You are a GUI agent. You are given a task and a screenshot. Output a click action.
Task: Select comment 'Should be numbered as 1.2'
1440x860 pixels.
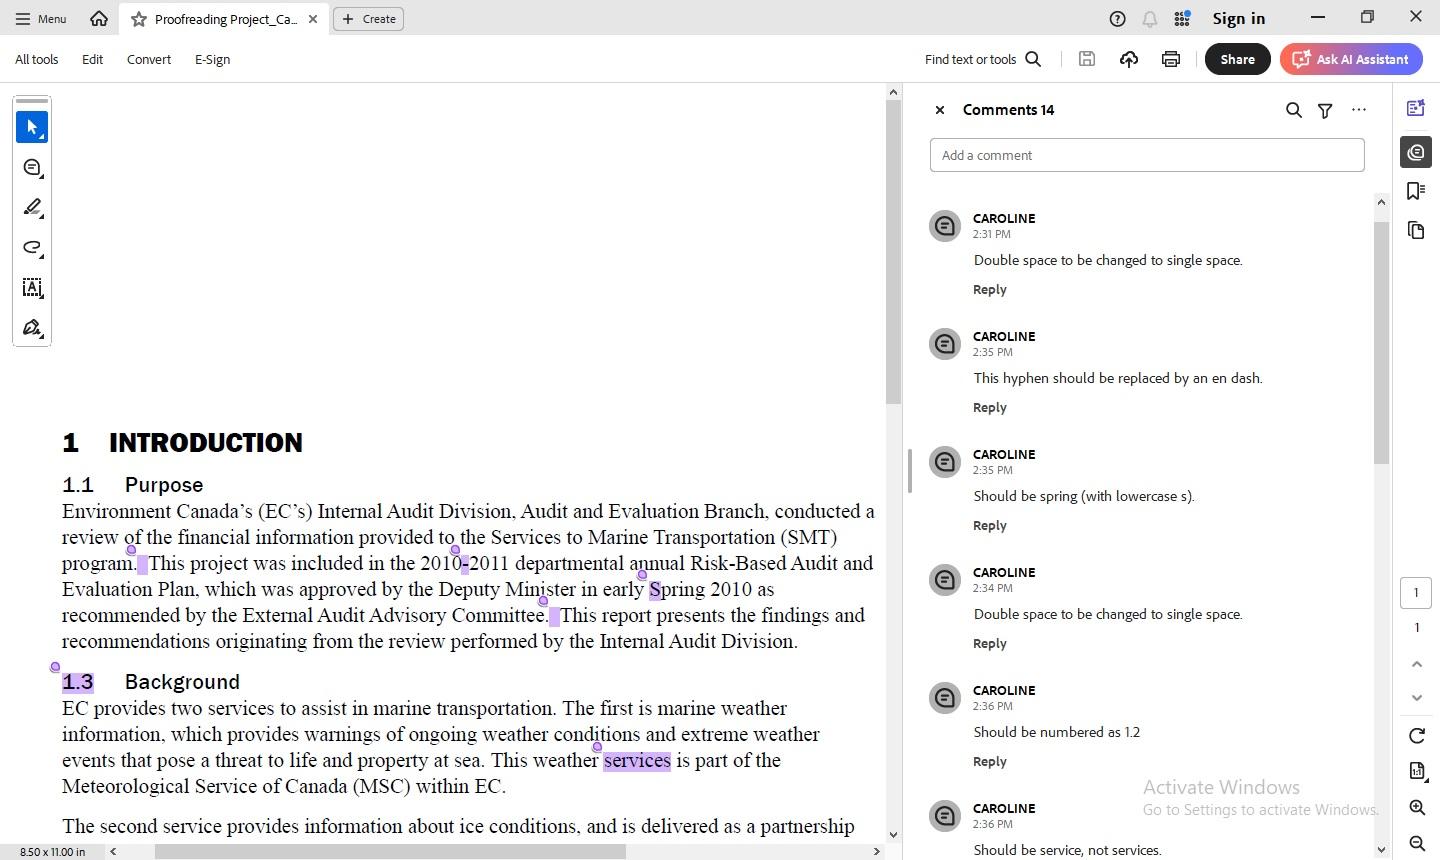point(1057,732)
